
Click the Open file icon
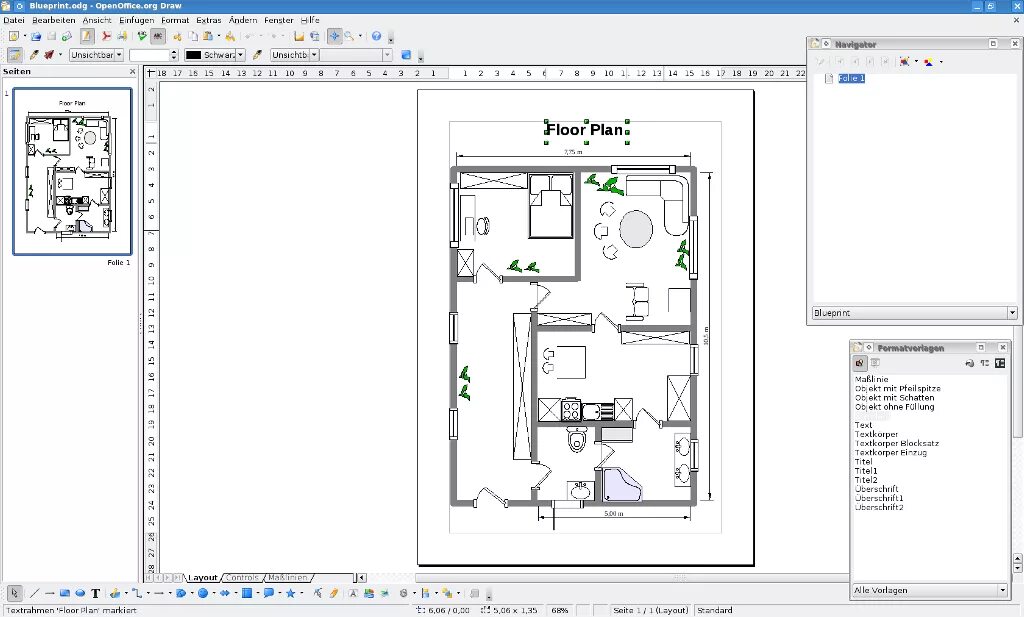click(x=36, y=37)
